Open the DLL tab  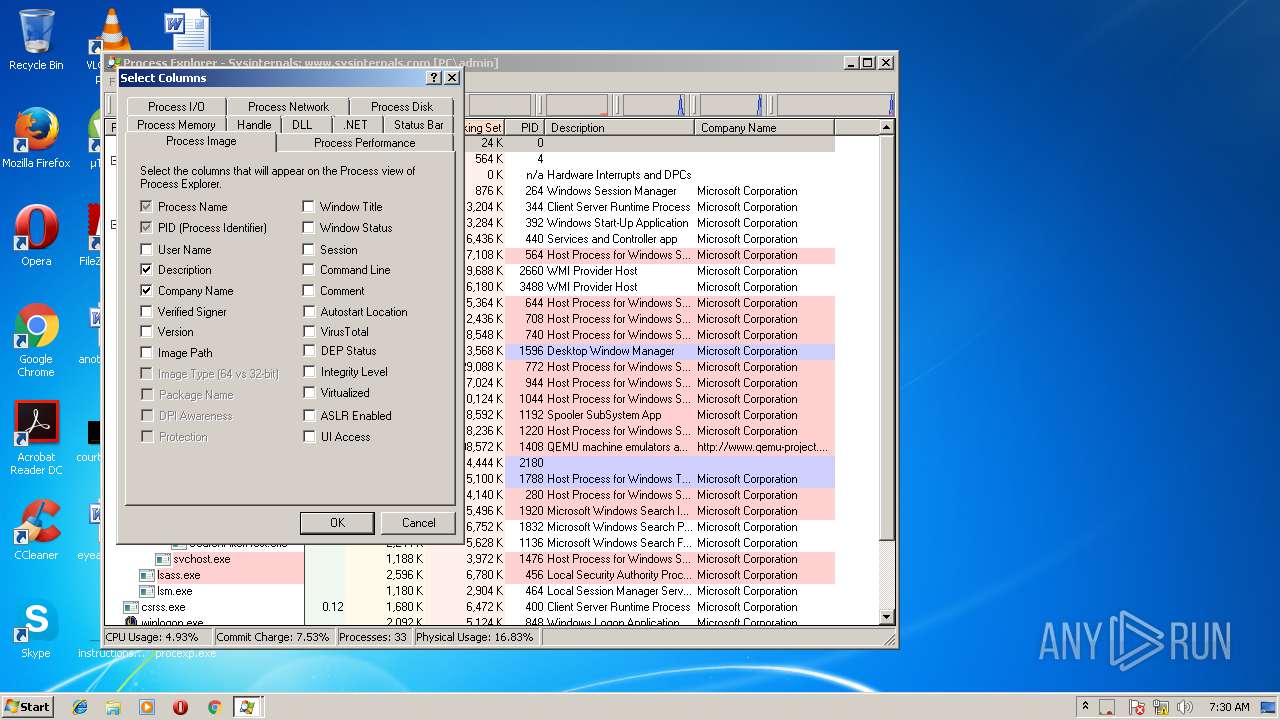point(302,125)
